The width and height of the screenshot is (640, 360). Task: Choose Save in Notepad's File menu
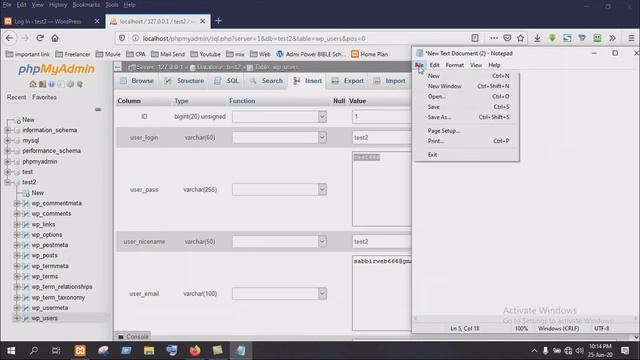tap(468, 107)
